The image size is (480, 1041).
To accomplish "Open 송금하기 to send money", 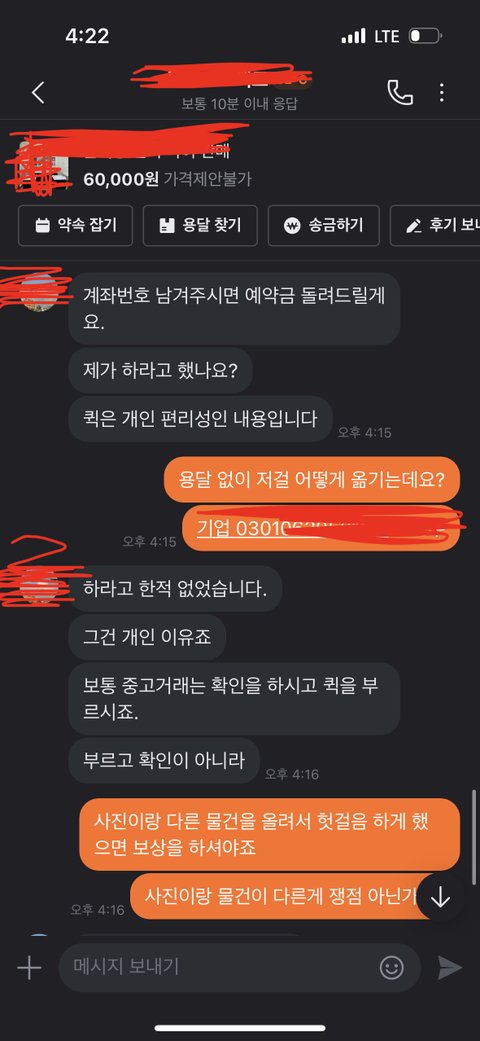I will (323, 226).
